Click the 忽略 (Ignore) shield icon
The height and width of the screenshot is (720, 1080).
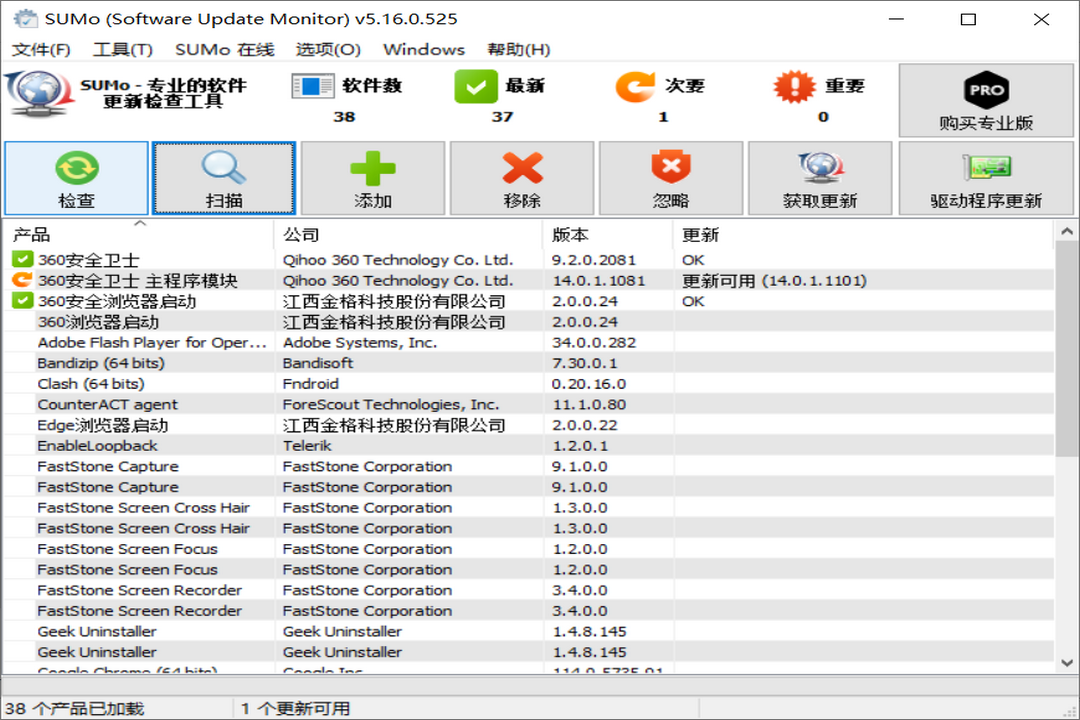coord(671,168)
